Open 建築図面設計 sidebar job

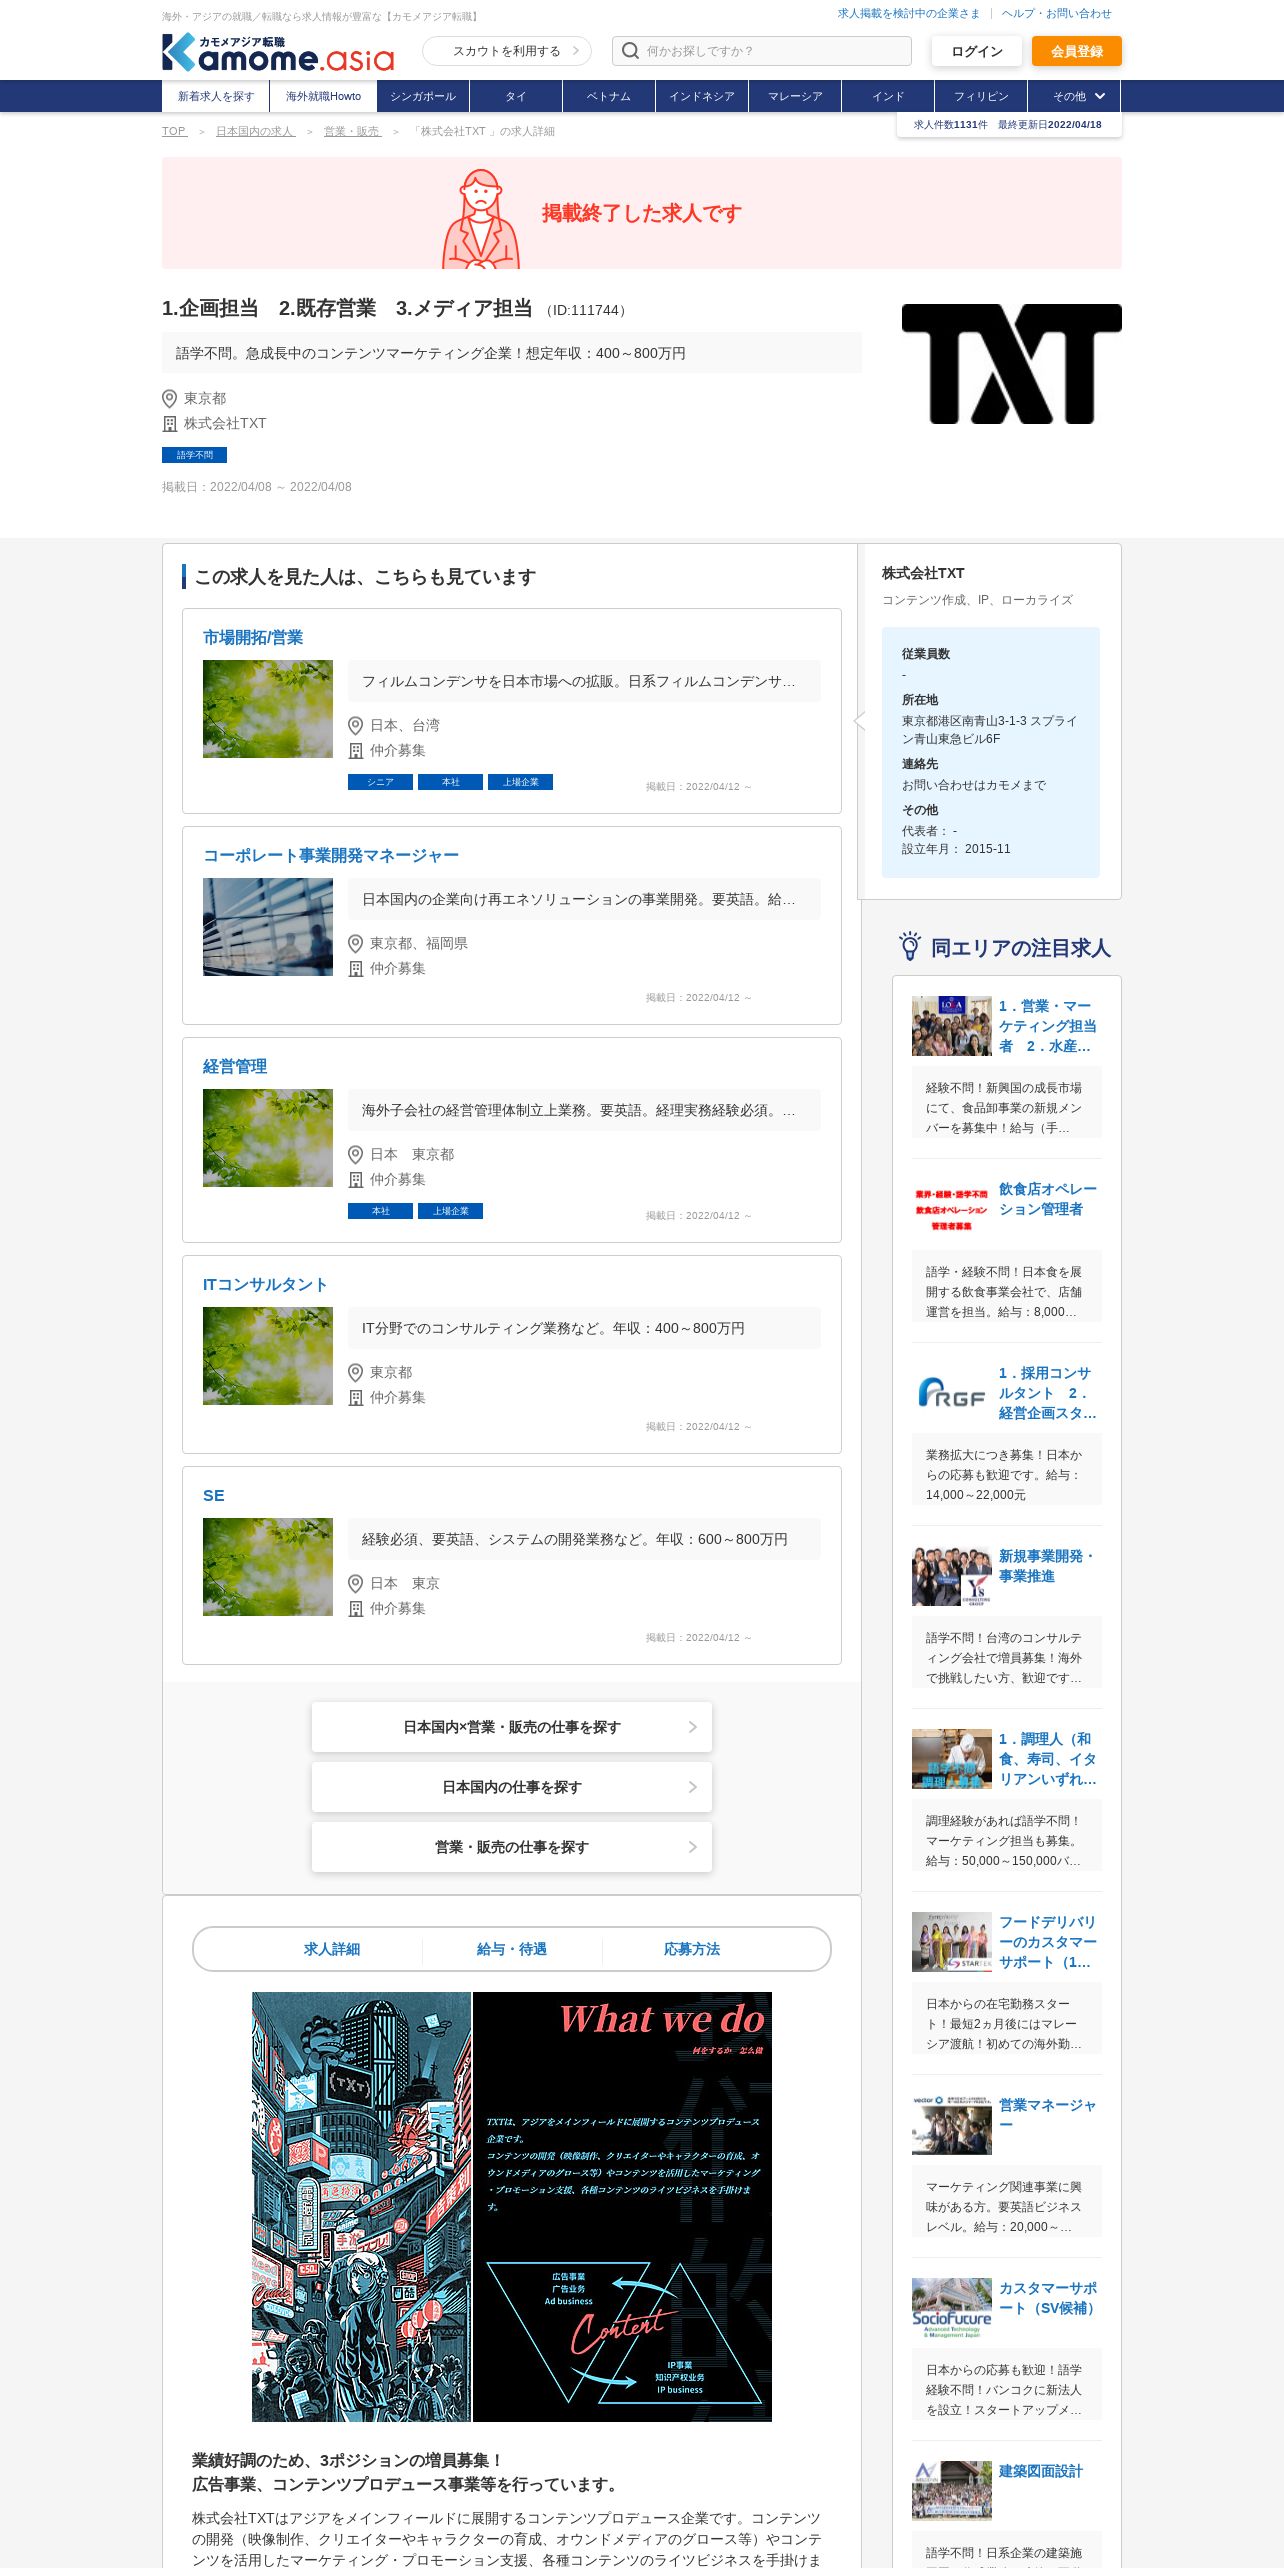(x=1041, y=2471)
